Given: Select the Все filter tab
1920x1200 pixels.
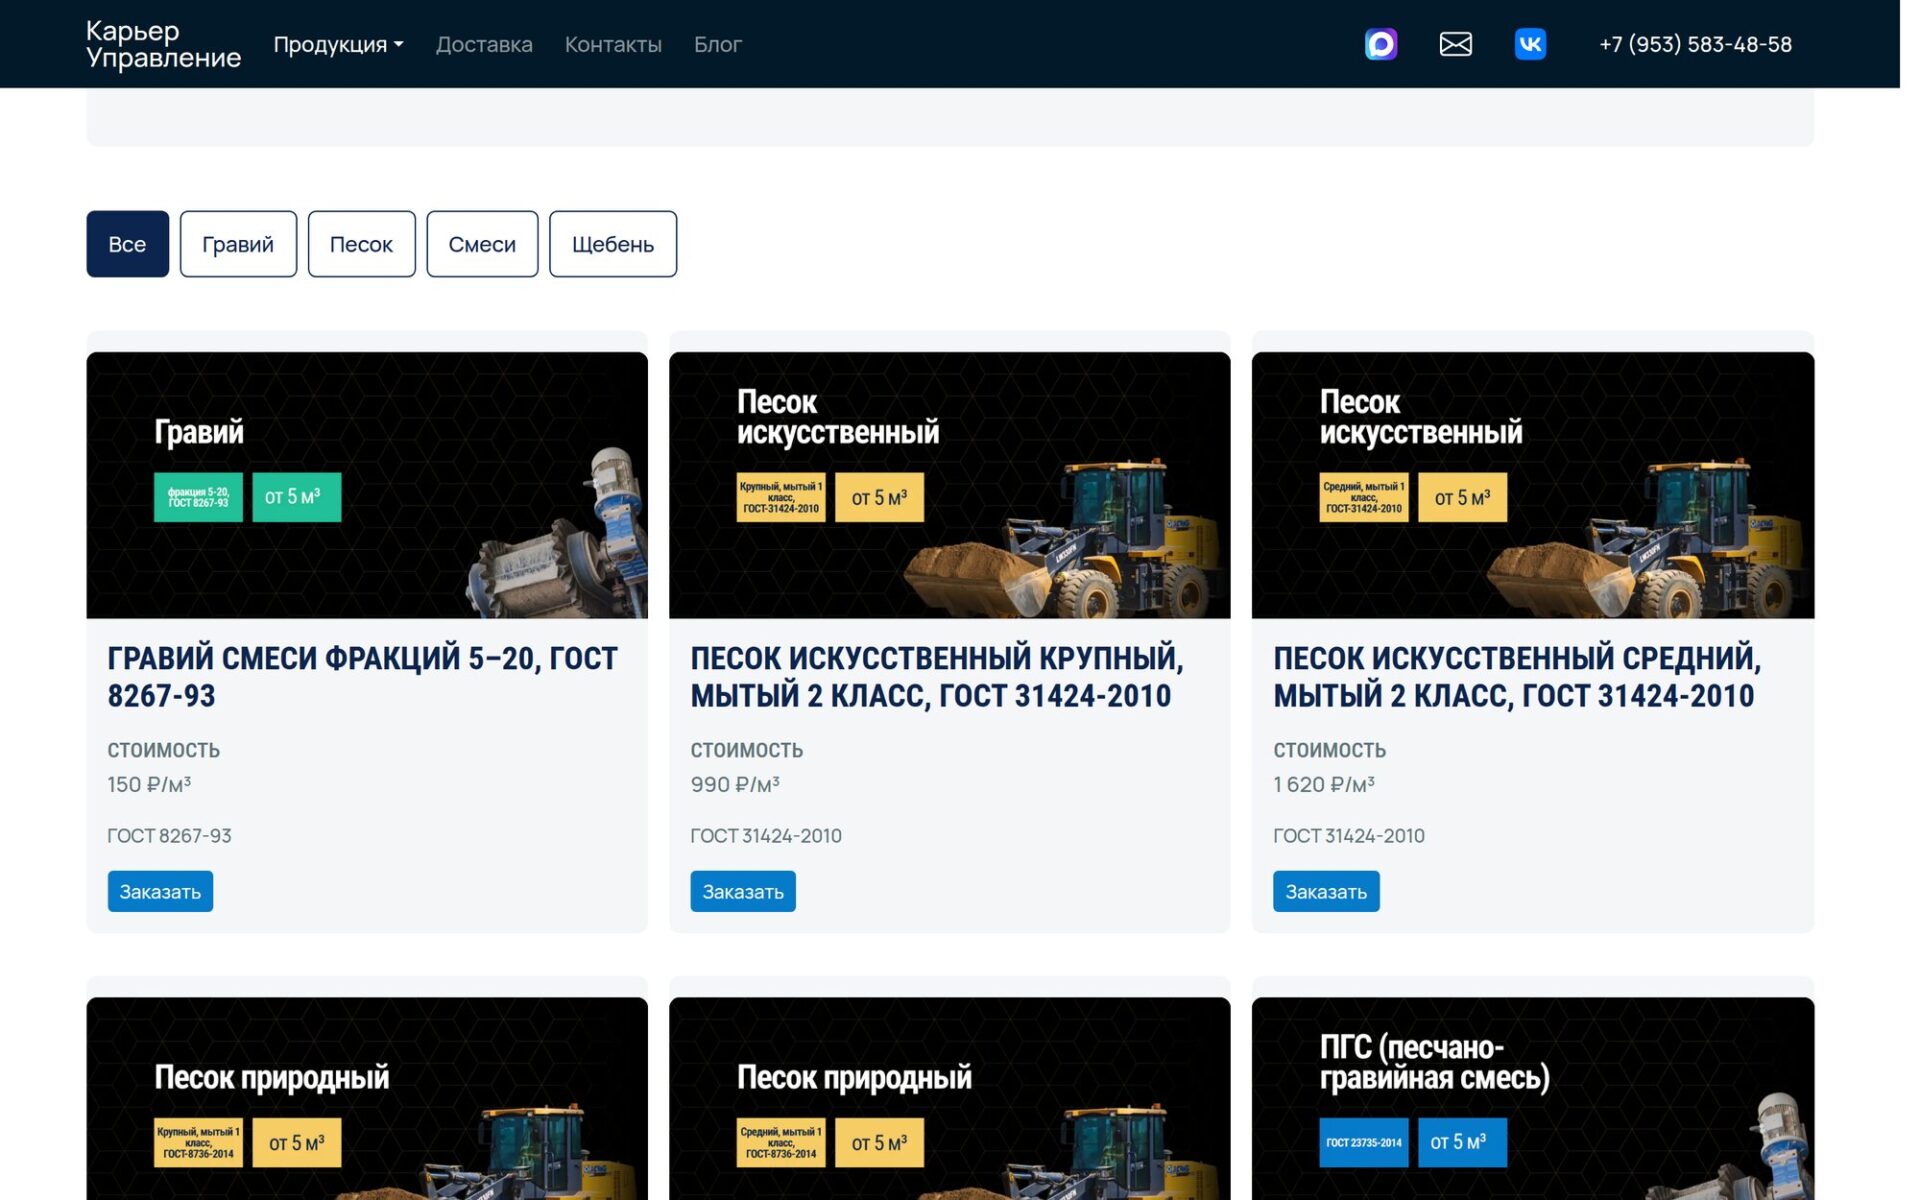Looking at the screenshot, I should pyautogui.click(x=127, y=244).
